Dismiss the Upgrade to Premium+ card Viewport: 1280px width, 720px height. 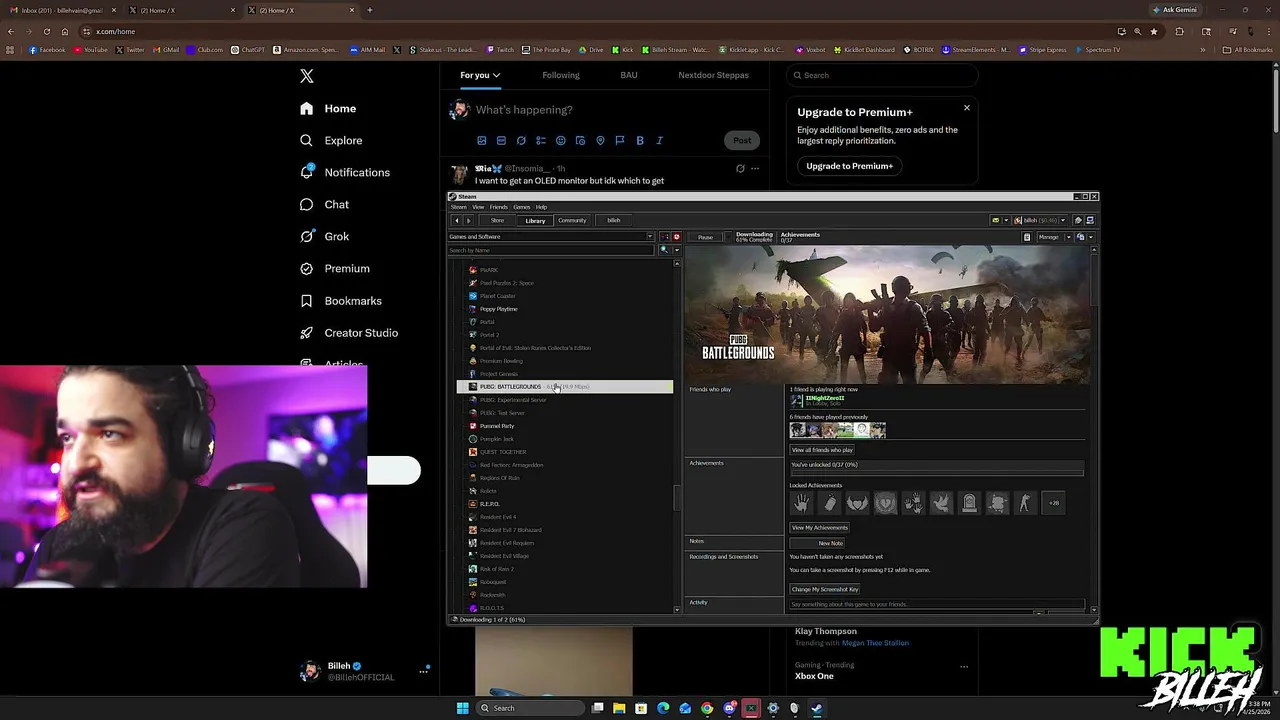tap(967, 108)
